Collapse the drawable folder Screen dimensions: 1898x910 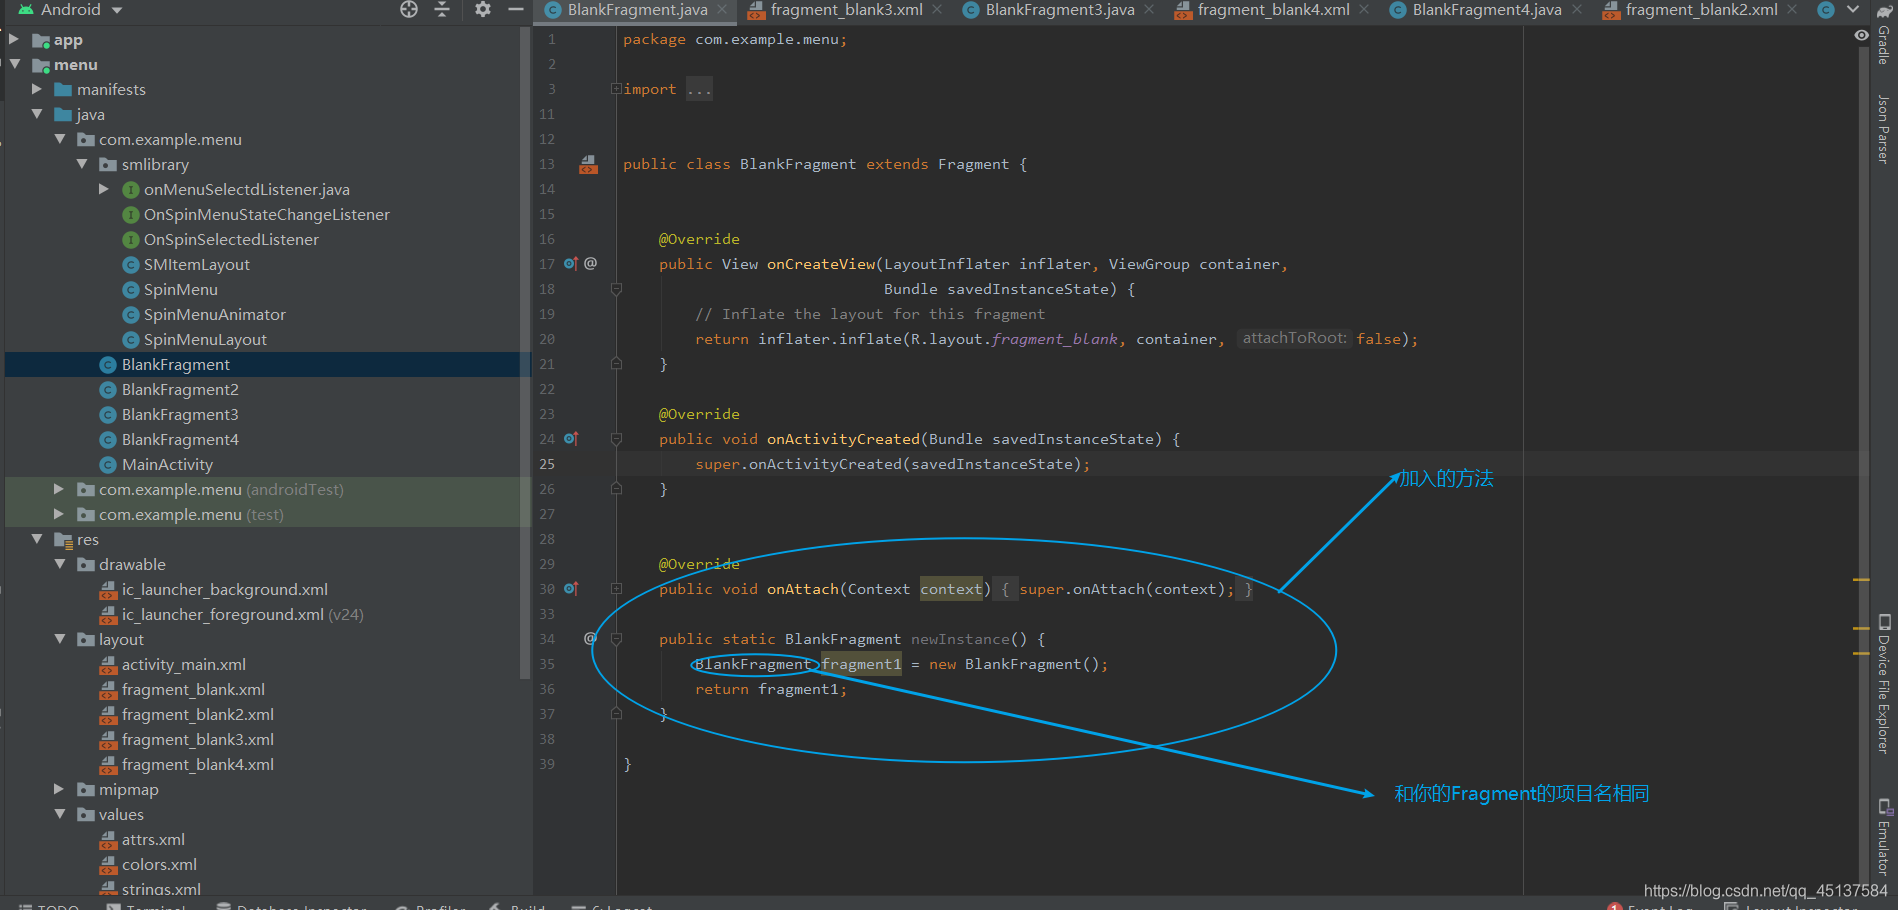point(59,564)
